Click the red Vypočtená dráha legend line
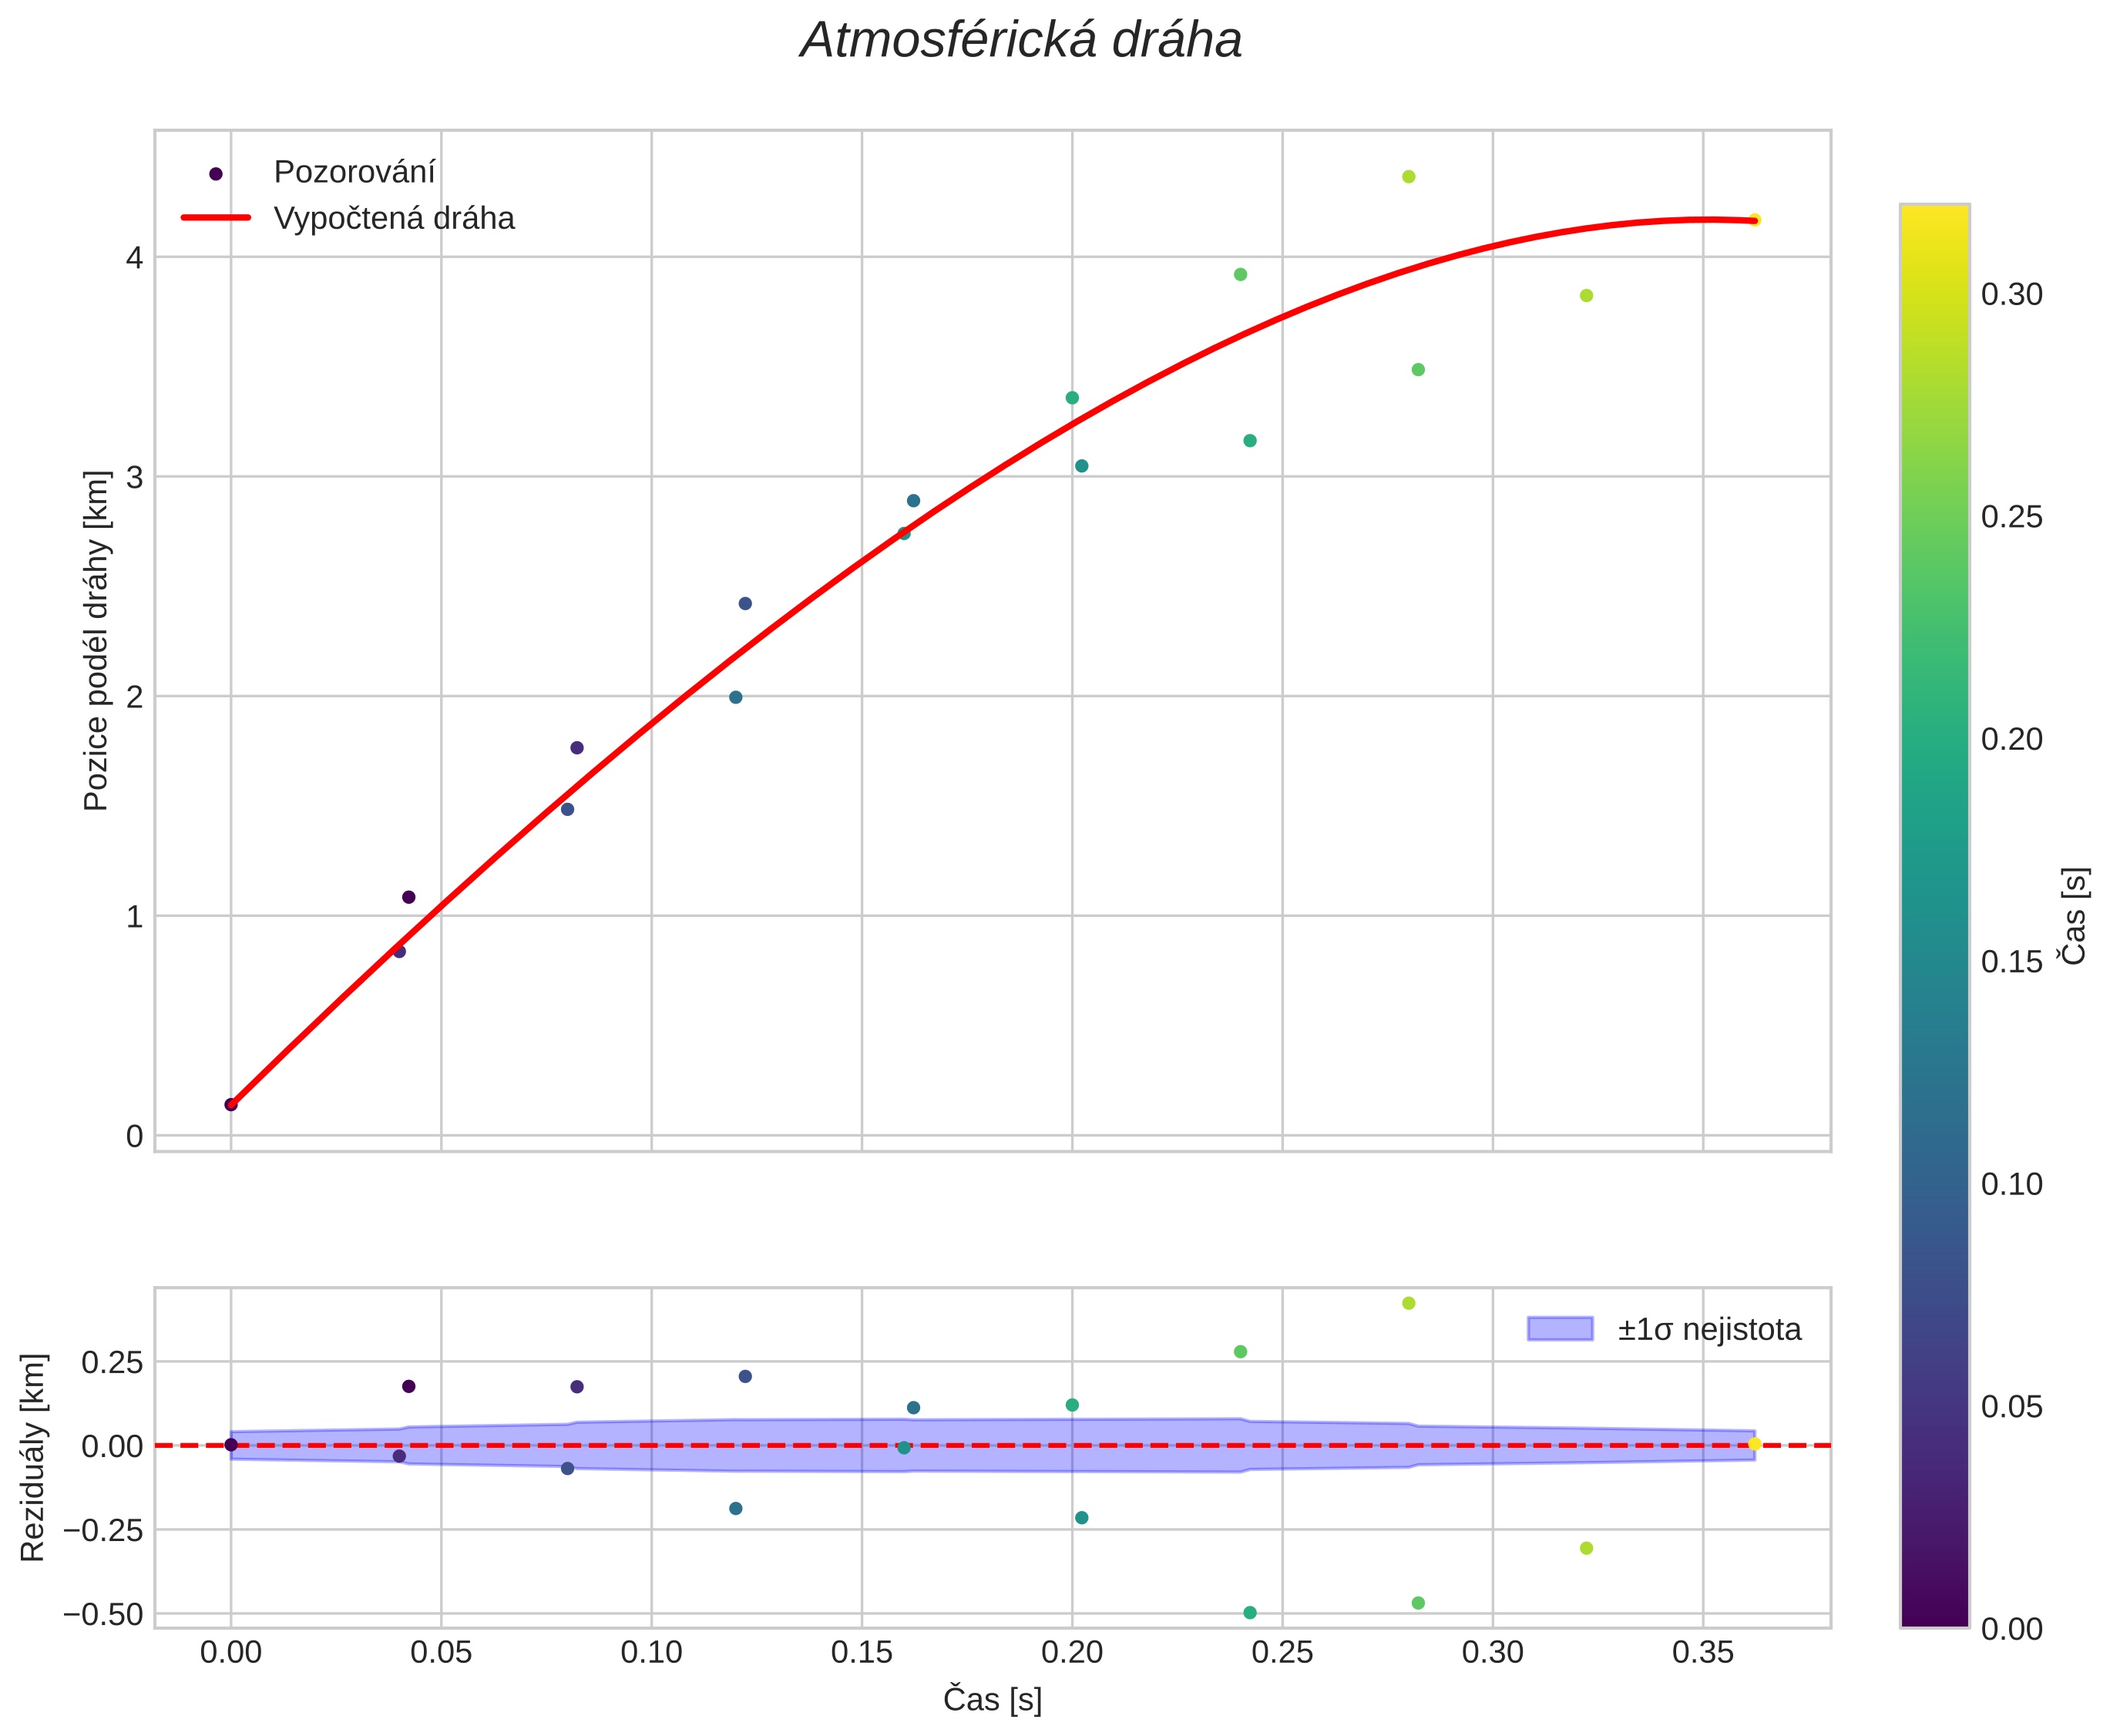Screen dimensions: 2110x1736 (x=215, y=218)
